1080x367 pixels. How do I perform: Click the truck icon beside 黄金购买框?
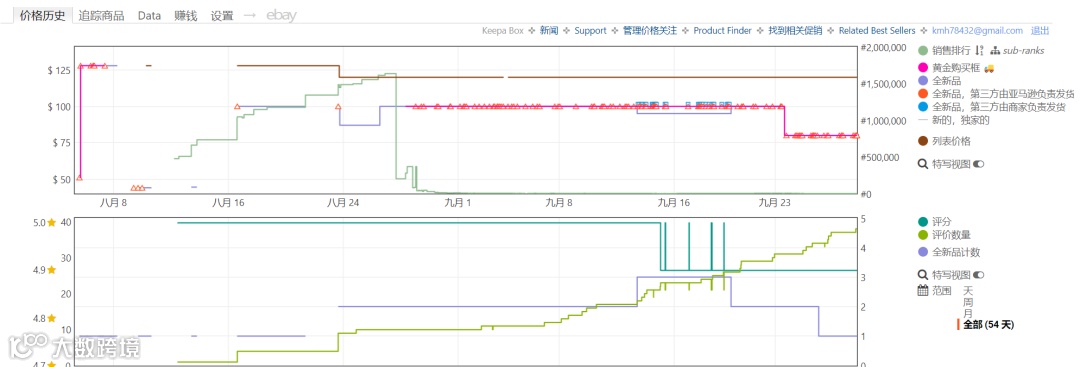pyautogui.click(x=989, y=68)
